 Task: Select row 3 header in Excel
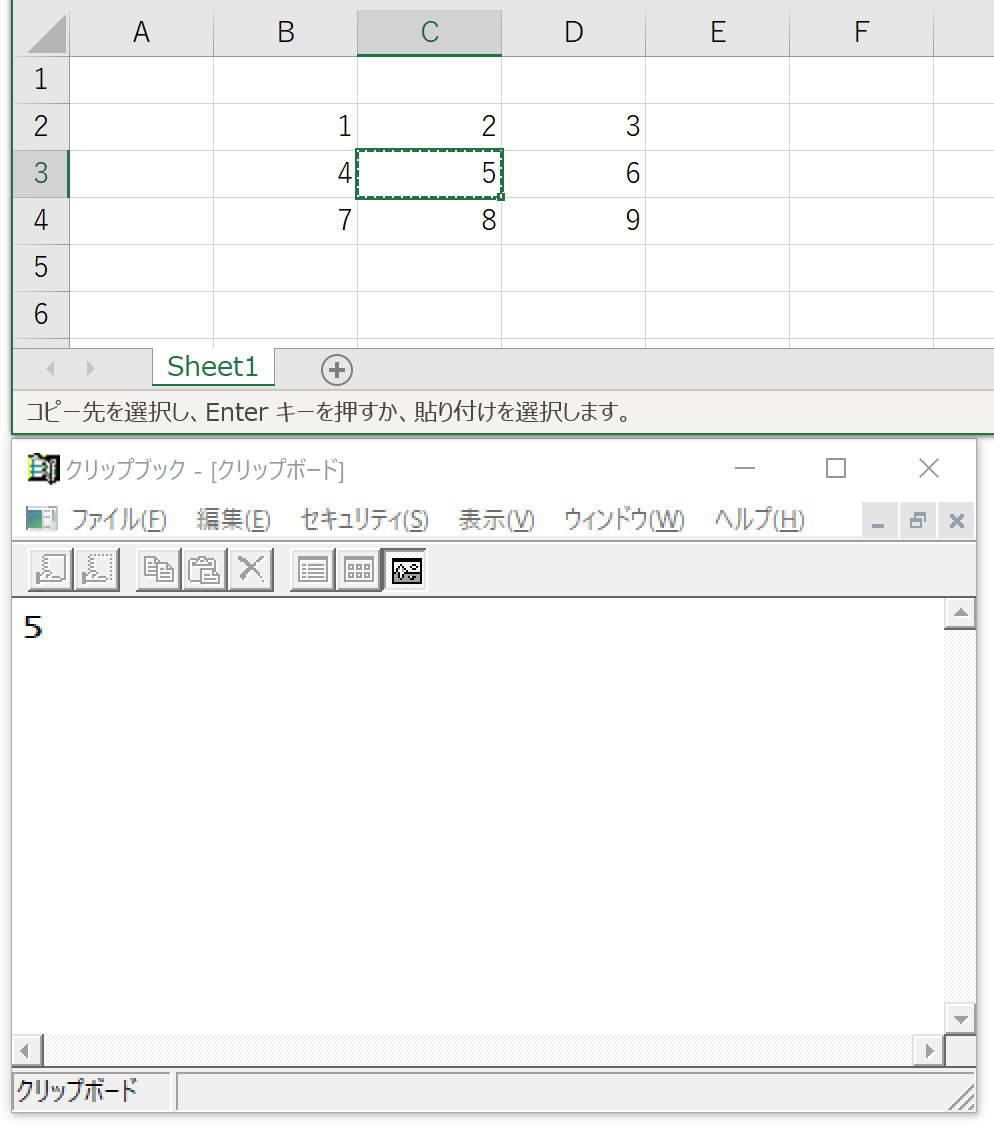pyautogui.click(x=41, y=173)
